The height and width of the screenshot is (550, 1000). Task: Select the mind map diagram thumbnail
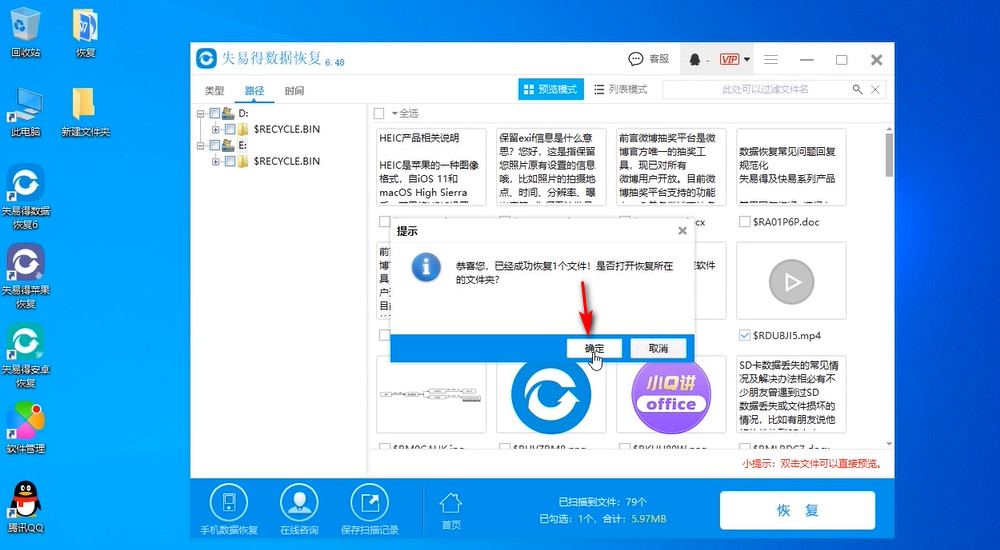[431, 395]
